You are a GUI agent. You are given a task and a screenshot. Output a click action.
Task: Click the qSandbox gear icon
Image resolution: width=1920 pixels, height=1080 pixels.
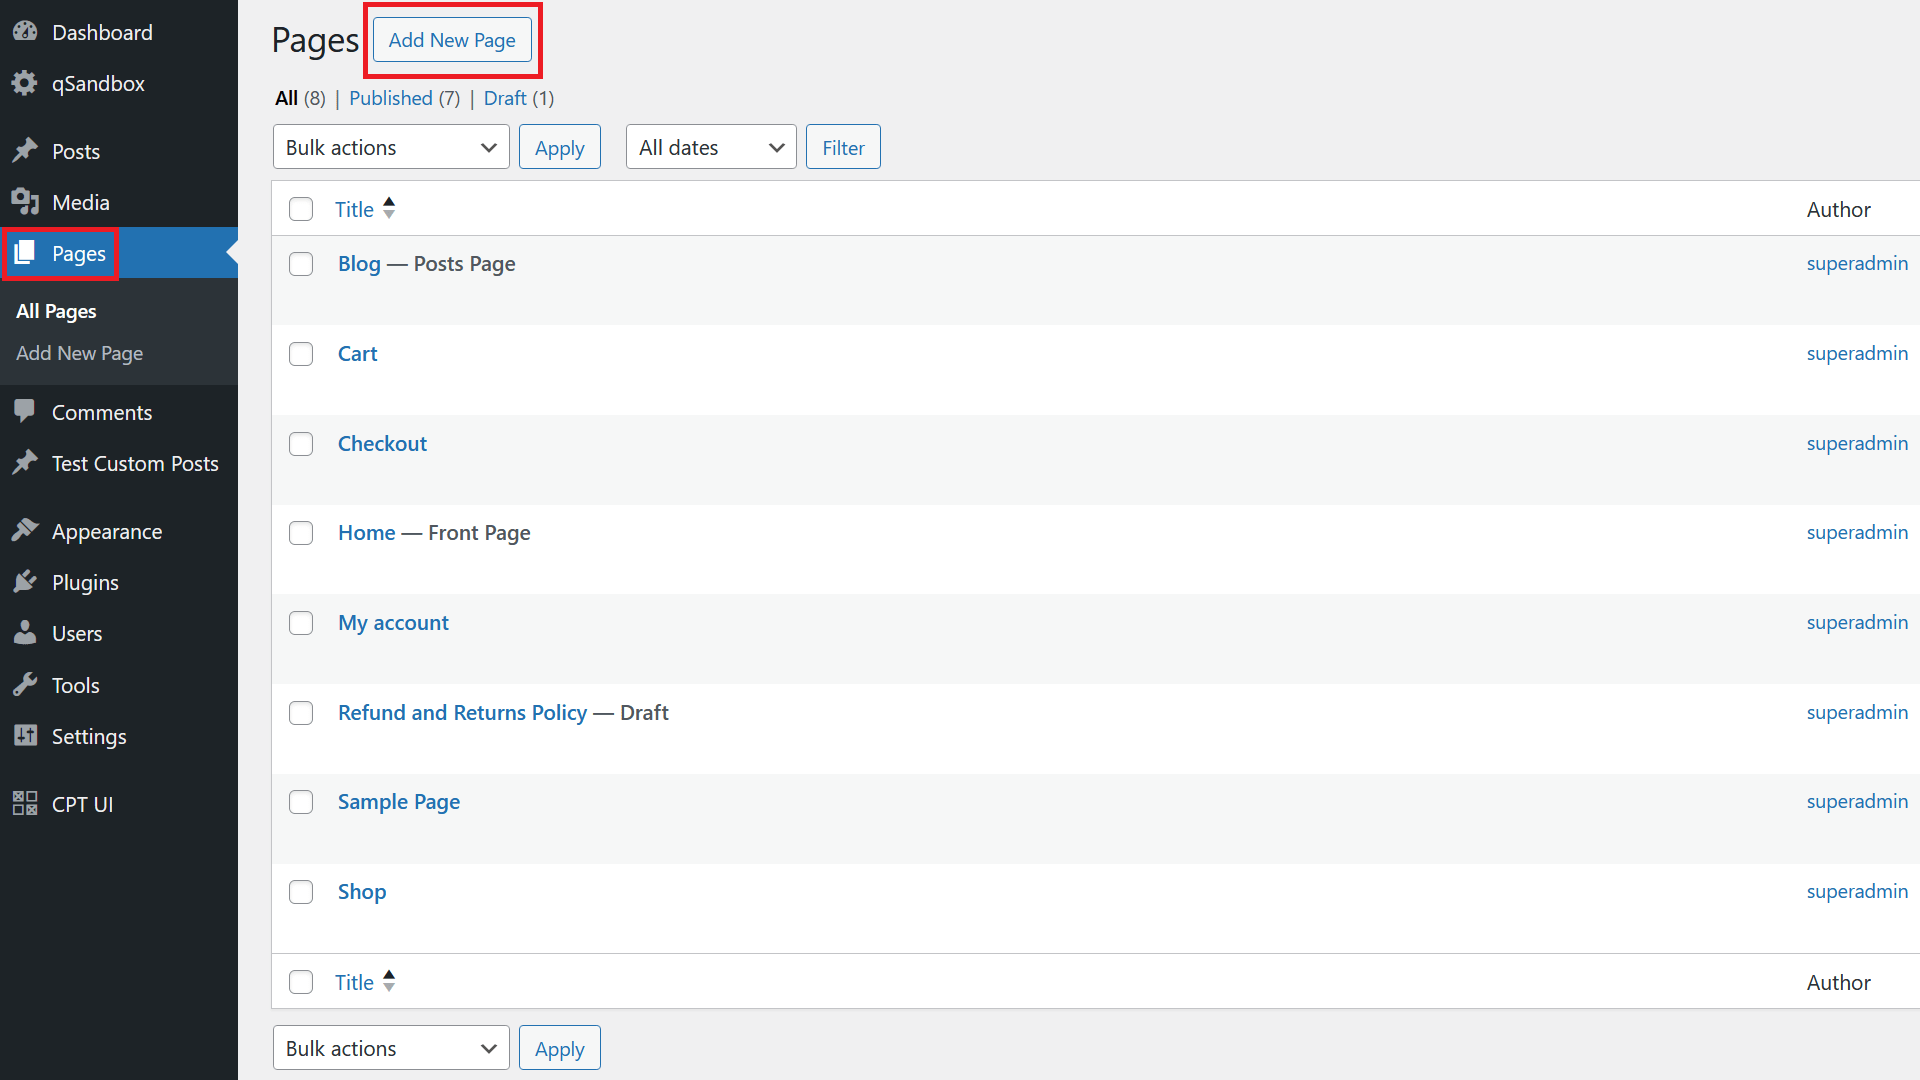tap(25, 83)
